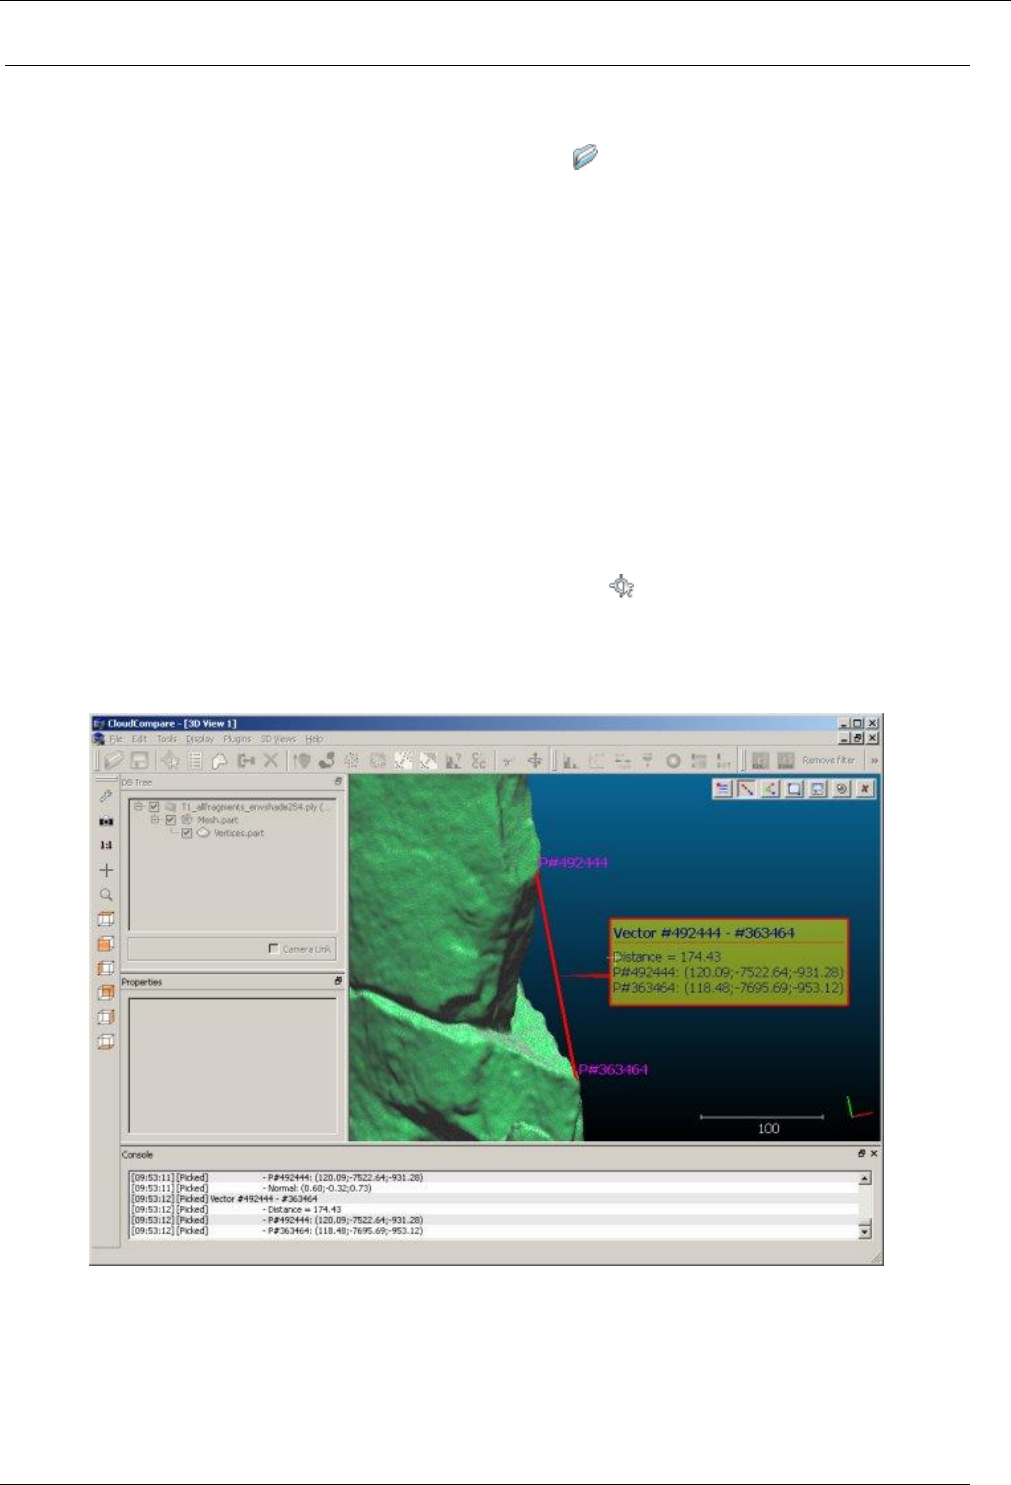Open the point list picking tool
This screenshot has height=1485, width=1011.
coord(195,761)
